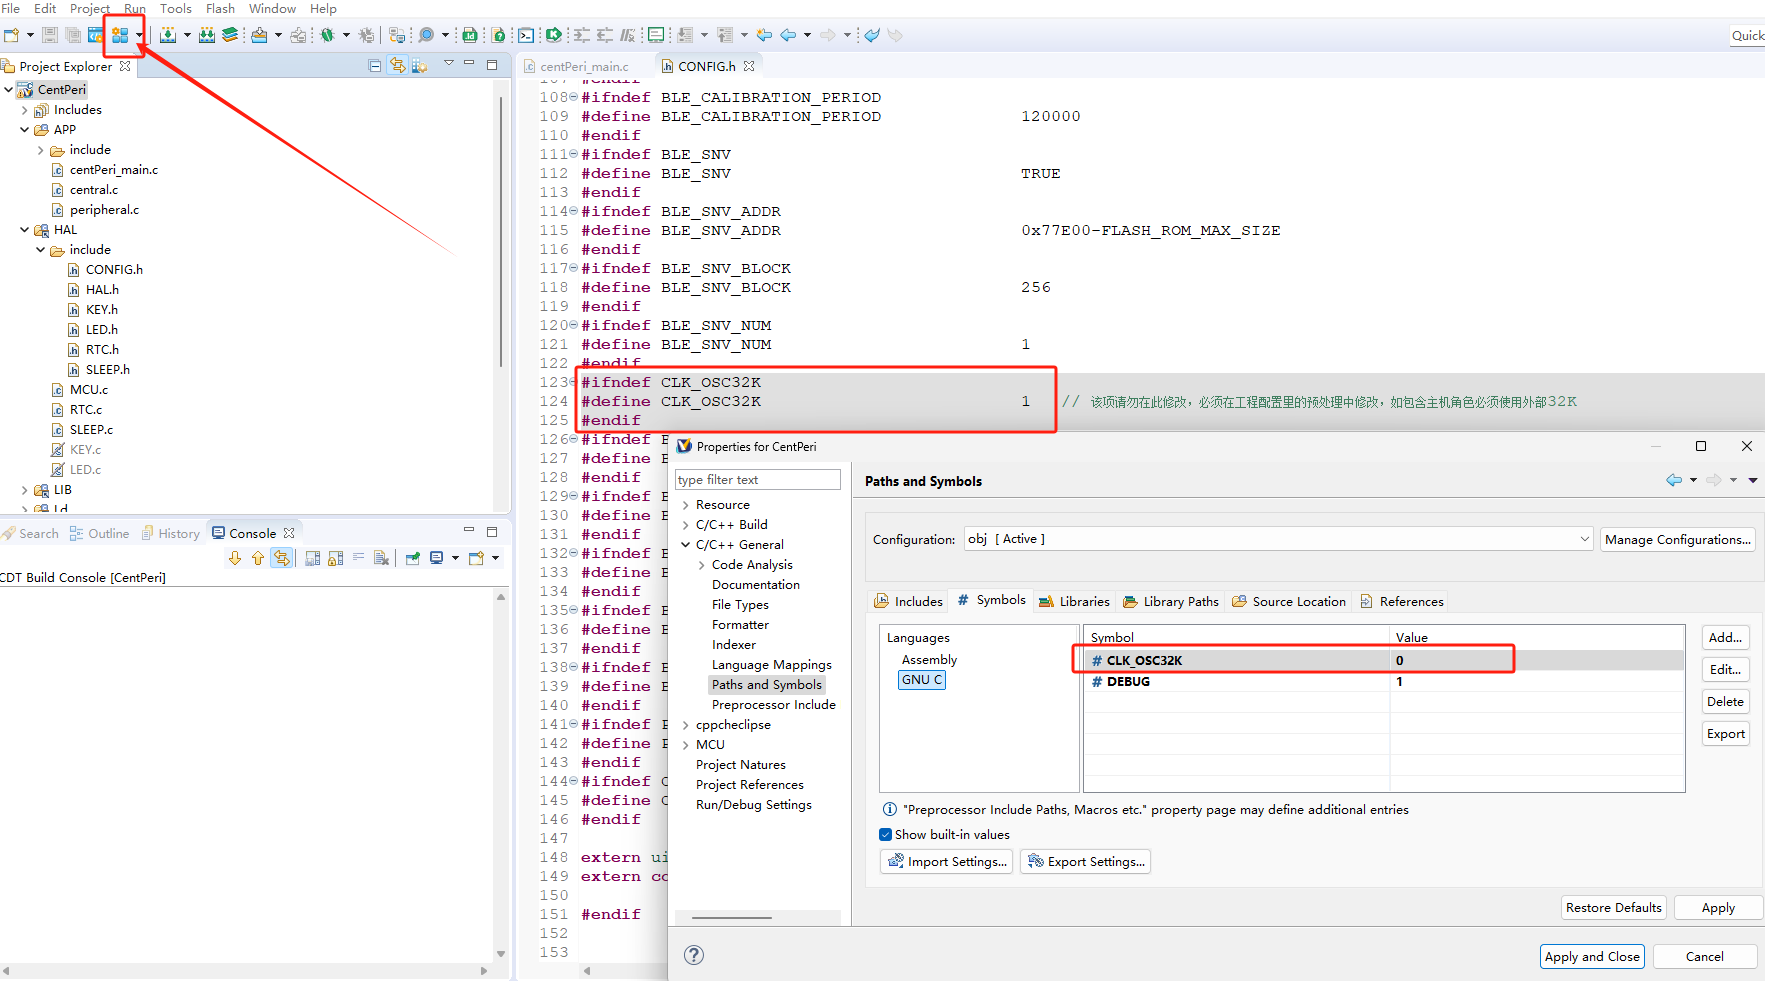Switch to the Outline view tab
Screen dimensions: 1765x981
[x=99, y=533]
